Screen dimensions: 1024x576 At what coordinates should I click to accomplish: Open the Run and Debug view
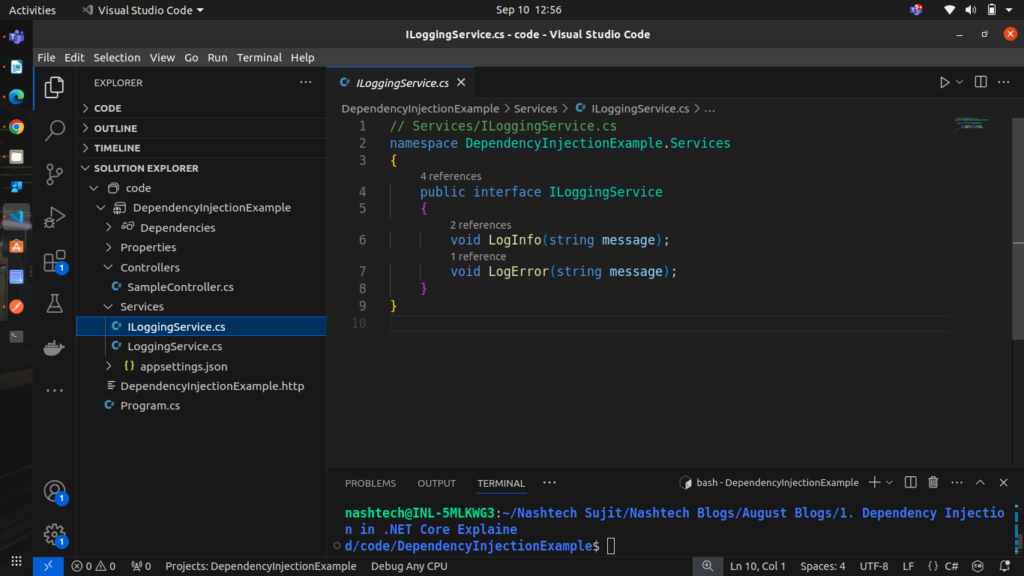pos(55,217)
